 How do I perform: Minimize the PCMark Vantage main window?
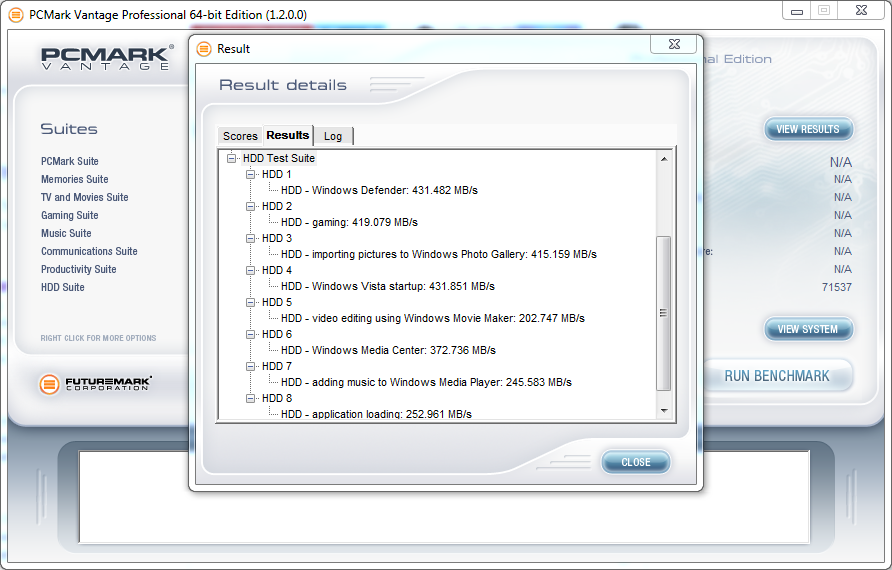pos(797,11)
